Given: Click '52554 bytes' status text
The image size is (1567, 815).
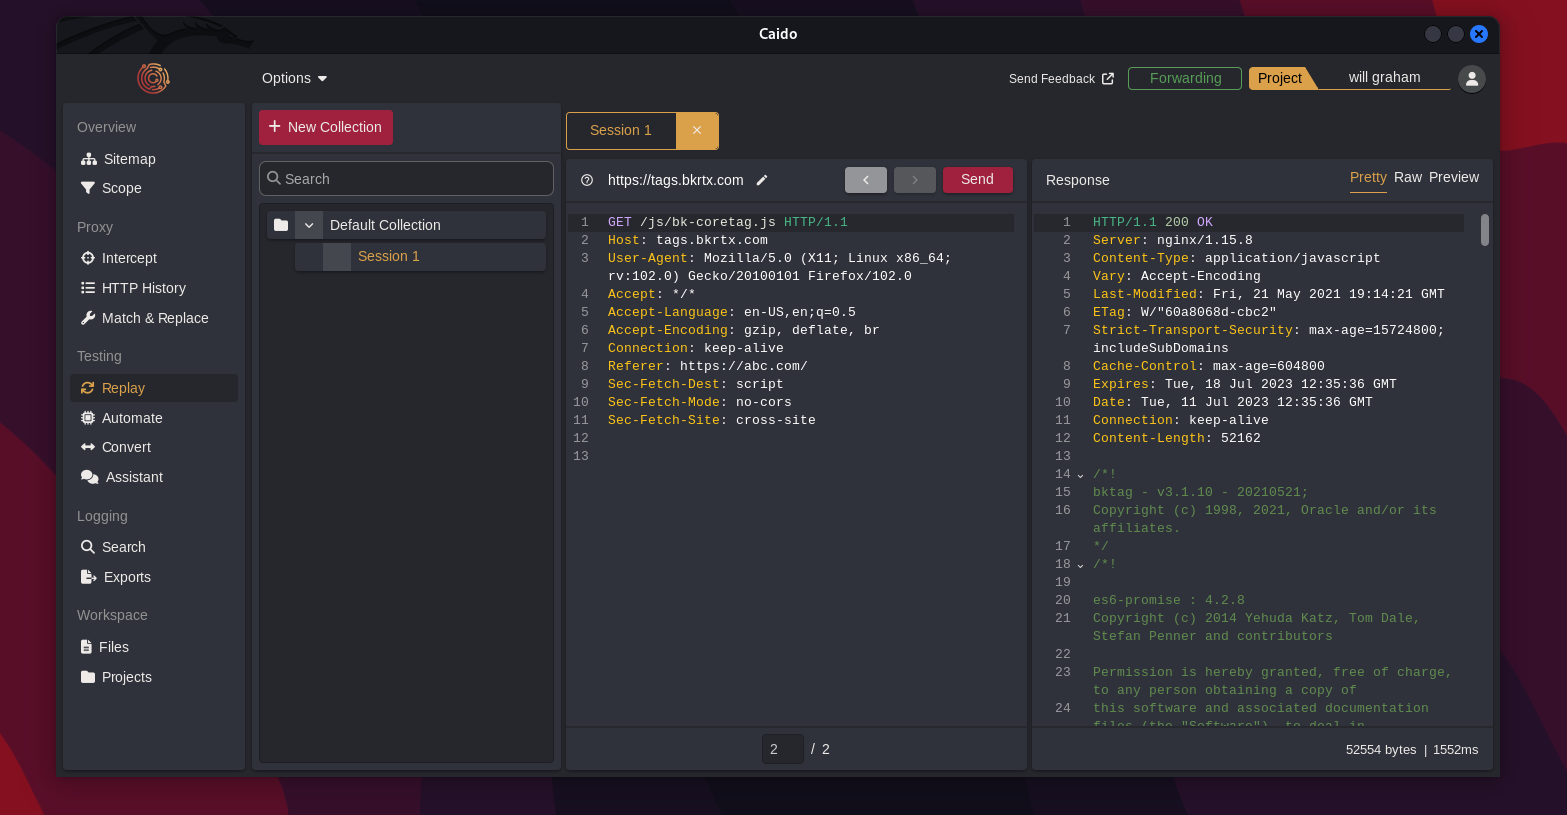Looking at the screenshot, I should (1381, 749).
